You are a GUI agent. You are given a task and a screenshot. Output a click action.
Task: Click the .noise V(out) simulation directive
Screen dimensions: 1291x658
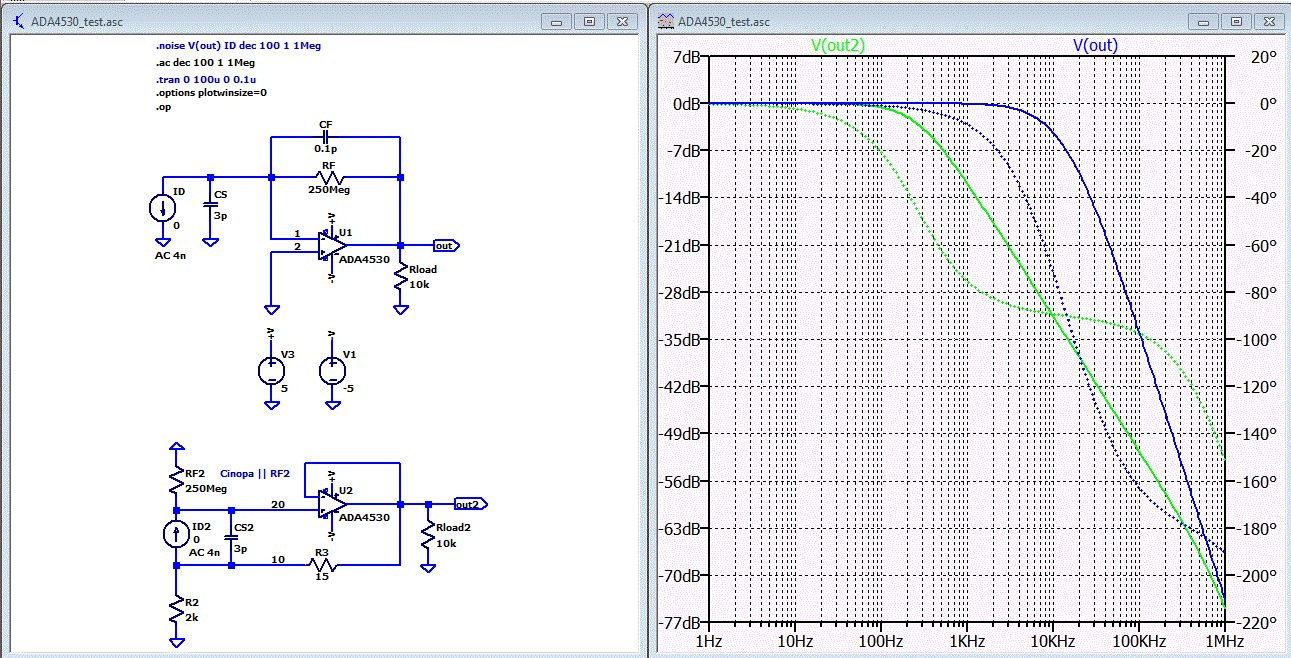[x=237, y=46]
